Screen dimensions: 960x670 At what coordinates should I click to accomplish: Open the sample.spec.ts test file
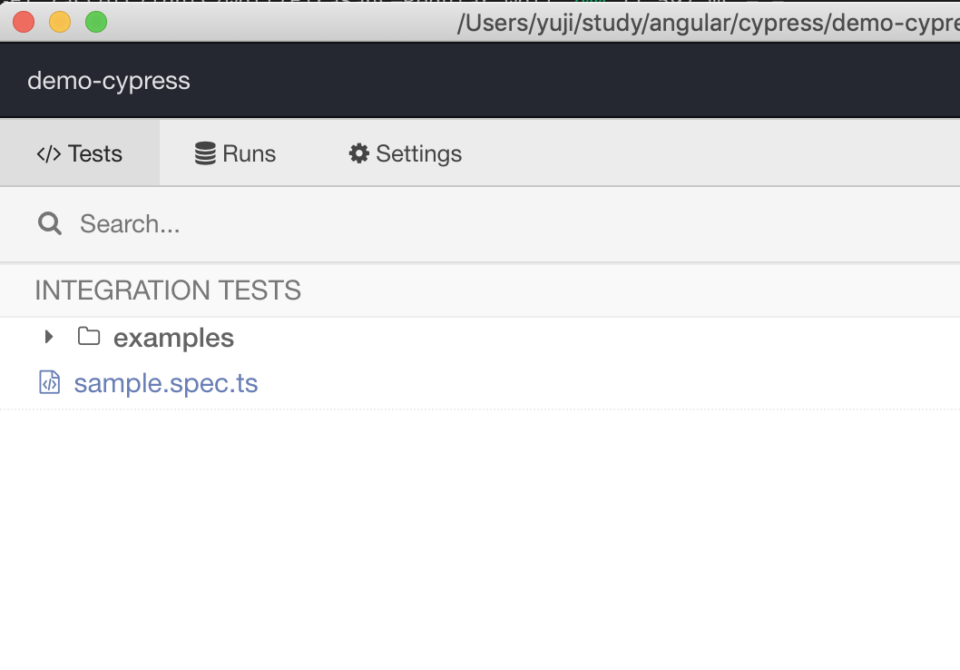point(166,382)
